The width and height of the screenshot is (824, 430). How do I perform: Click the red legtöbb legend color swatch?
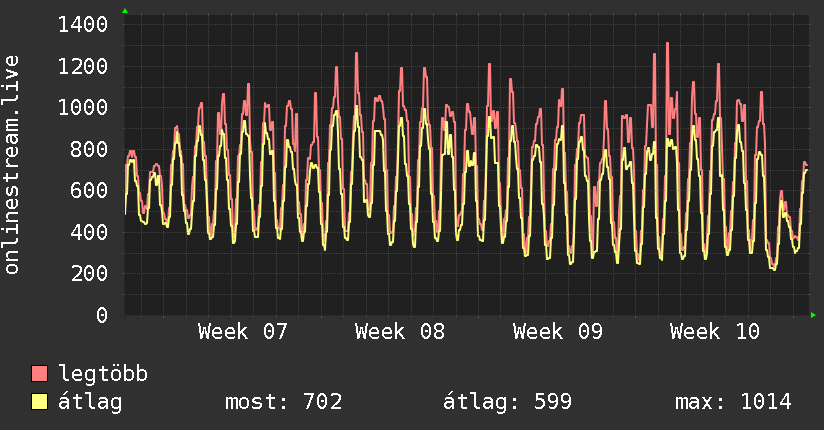pos(40,374)
